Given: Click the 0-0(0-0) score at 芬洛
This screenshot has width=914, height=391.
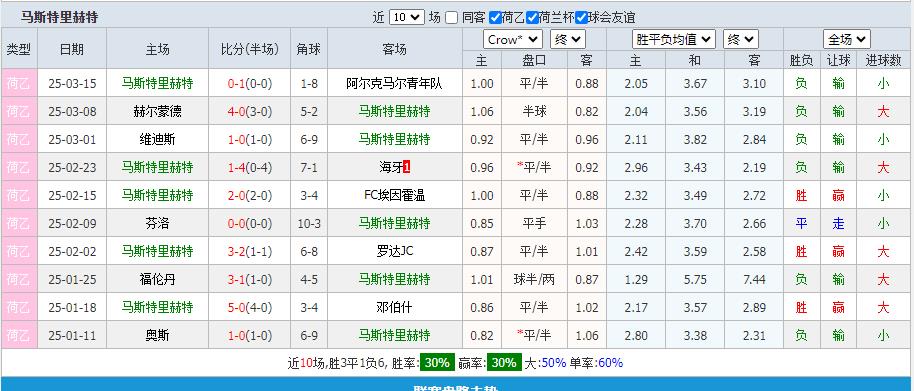Looking at the screenshot, I should (249, 223).
